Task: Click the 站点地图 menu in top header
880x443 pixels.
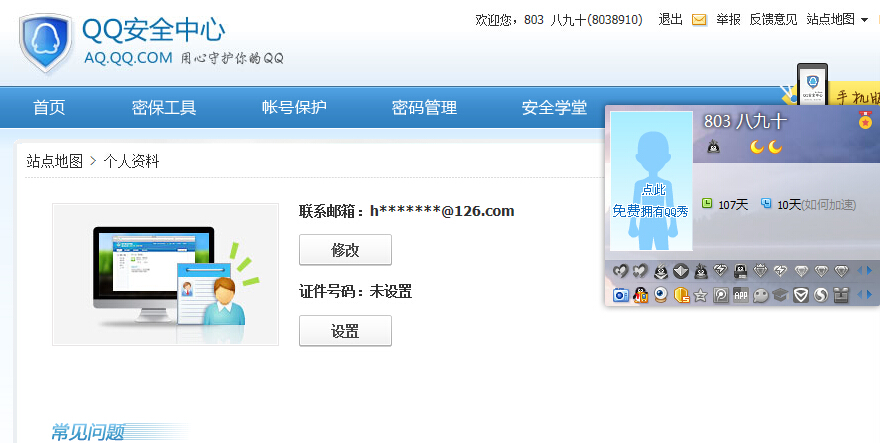Action: [831, 20]
